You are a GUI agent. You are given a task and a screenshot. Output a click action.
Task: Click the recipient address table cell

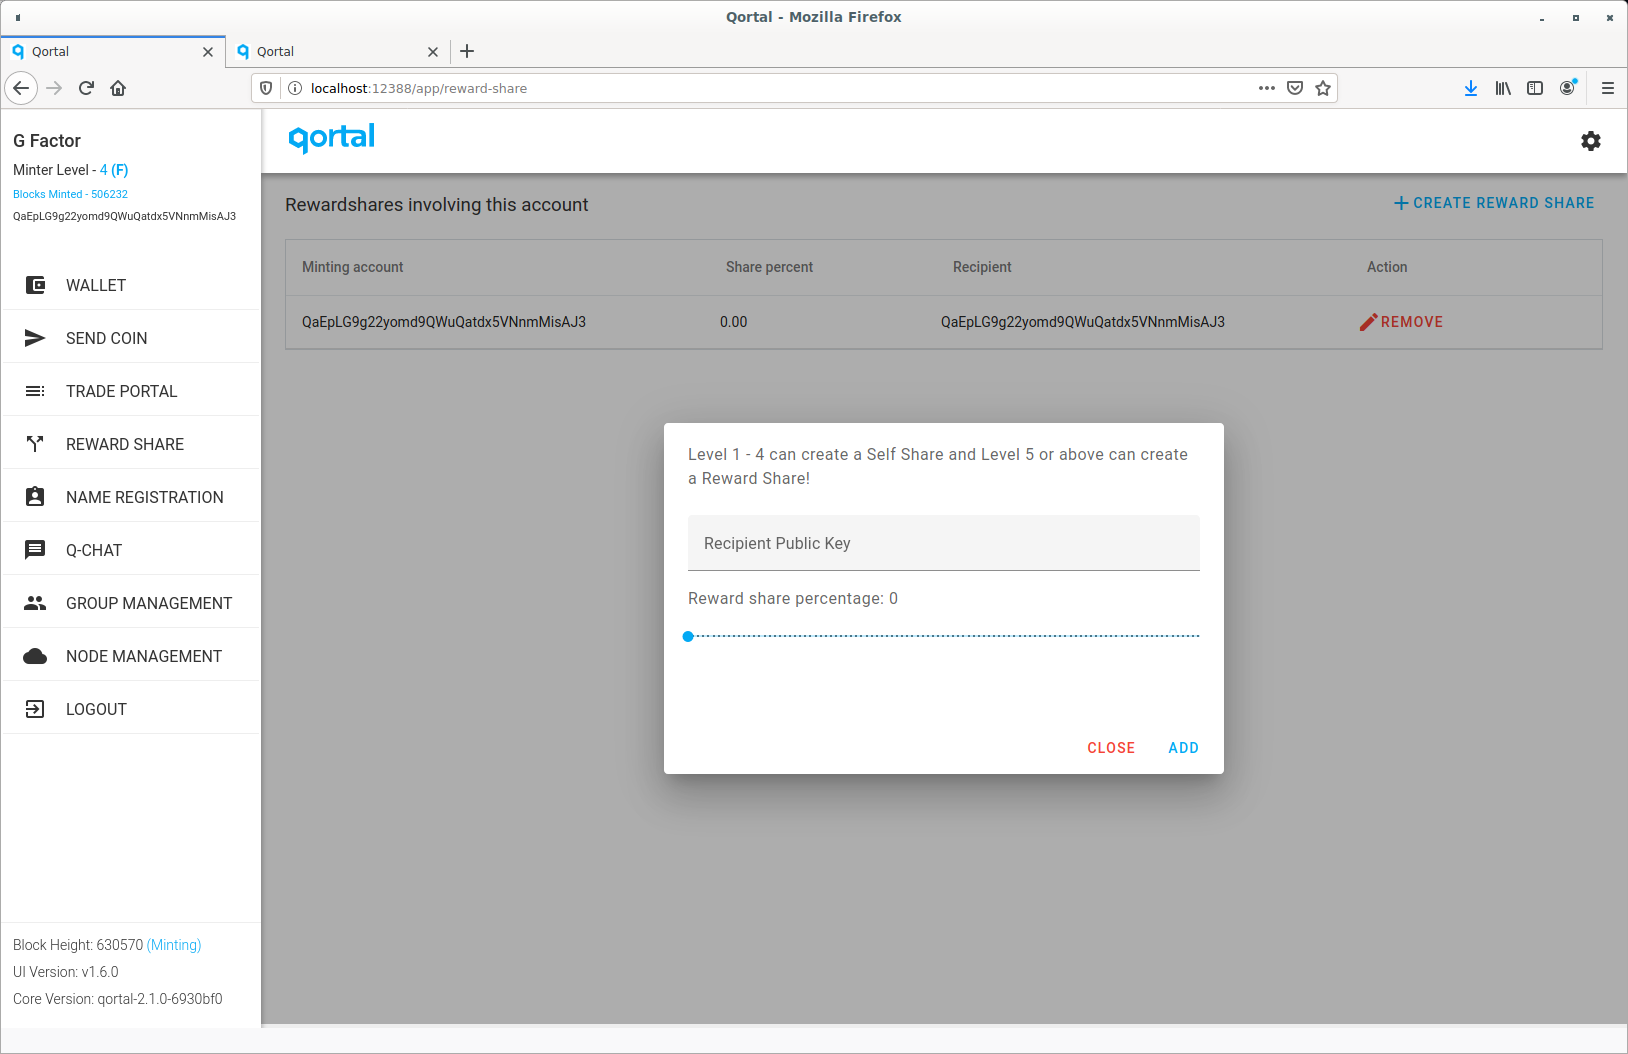1083,322
